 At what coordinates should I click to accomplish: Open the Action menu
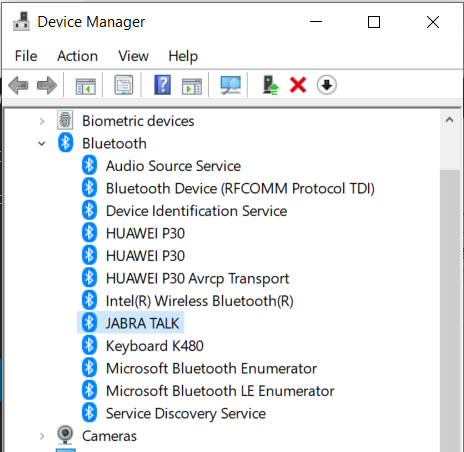coord(77,56)
